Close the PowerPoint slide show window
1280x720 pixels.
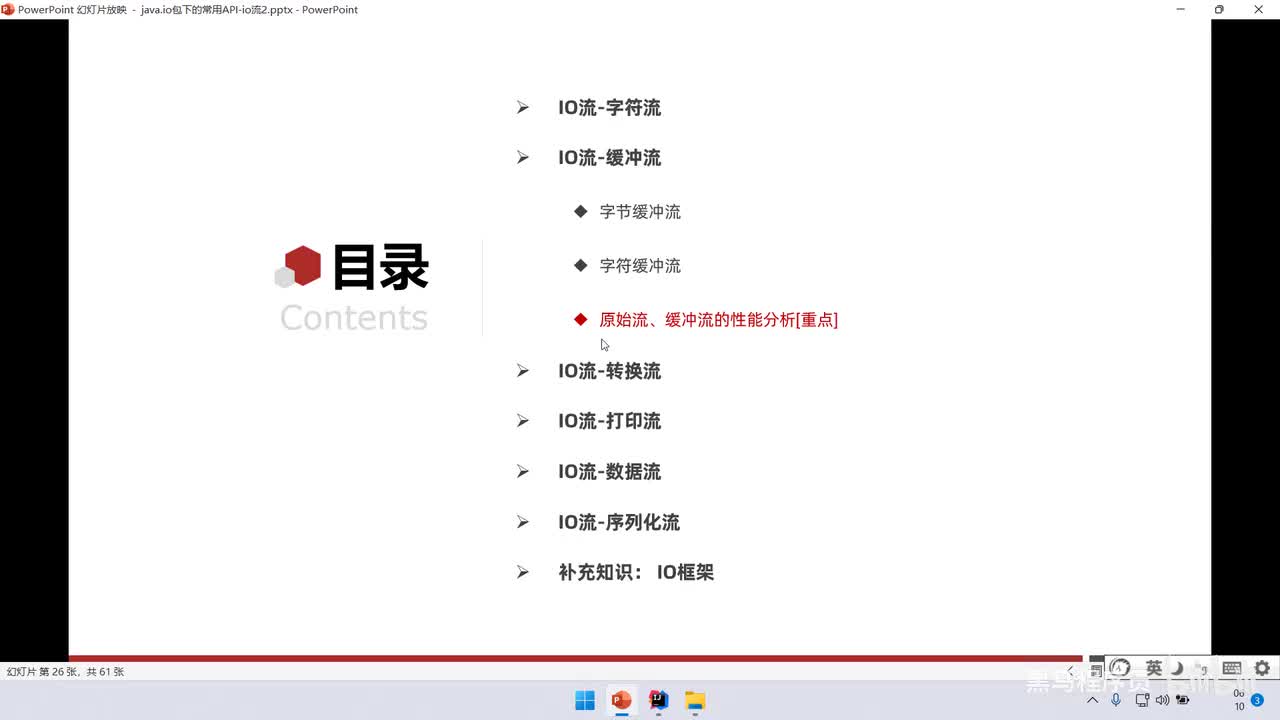tap(1259, 9)
